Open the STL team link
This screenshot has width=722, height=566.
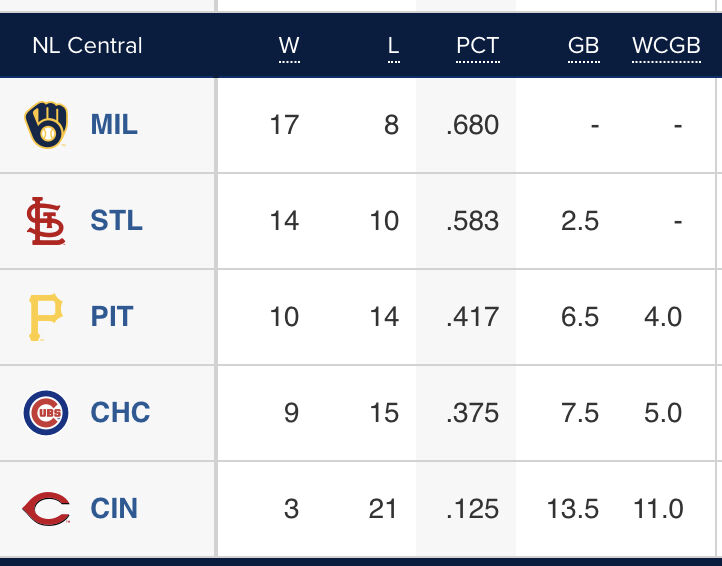coord(116,221)
